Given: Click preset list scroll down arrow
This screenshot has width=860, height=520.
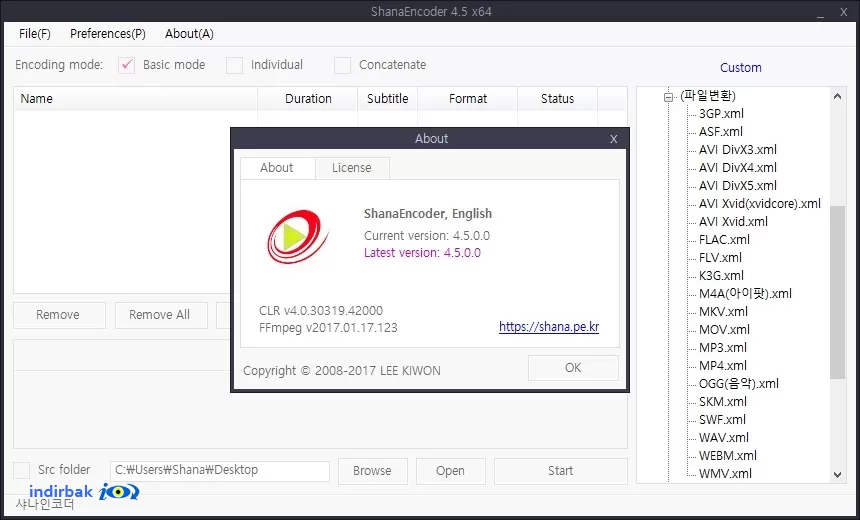Looking at the screenshot, I should (838, 475).
